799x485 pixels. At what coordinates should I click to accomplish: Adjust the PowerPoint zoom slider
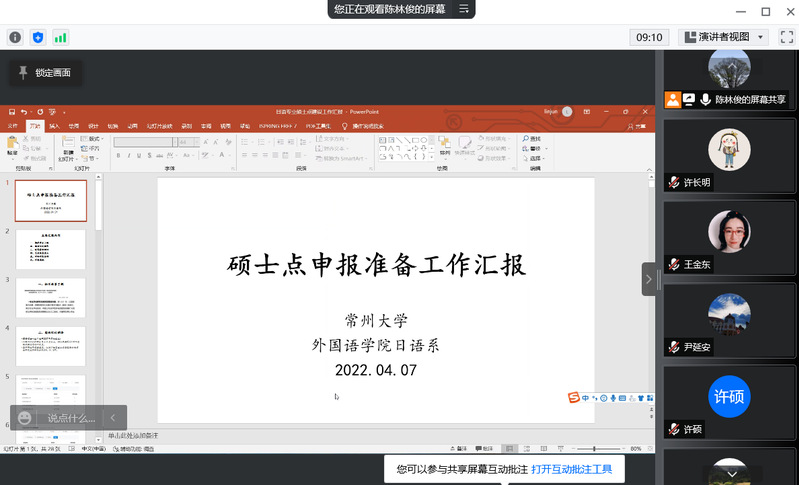(593, 449)
